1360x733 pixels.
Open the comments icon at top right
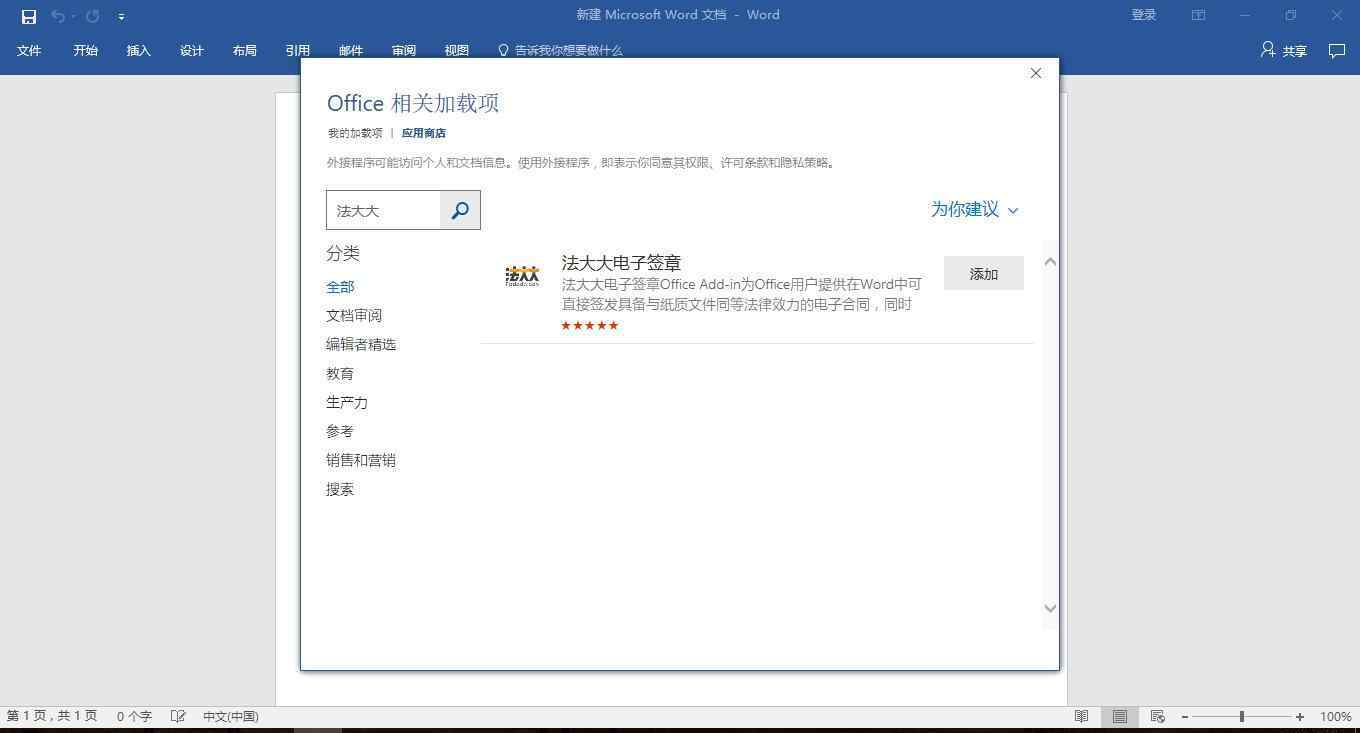[x=1336, y=50]
